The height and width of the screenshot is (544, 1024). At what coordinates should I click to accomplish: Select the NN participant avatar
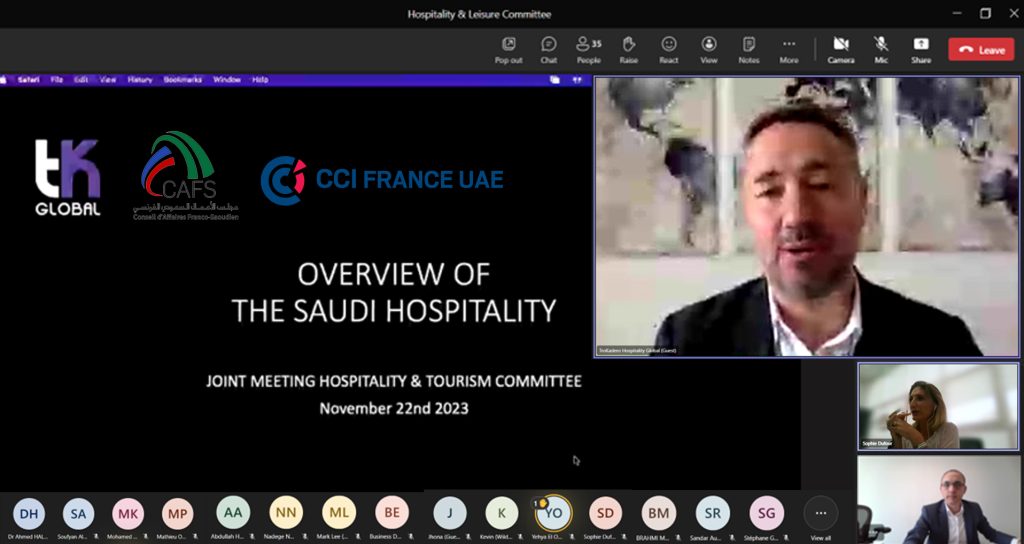(286, 513)
